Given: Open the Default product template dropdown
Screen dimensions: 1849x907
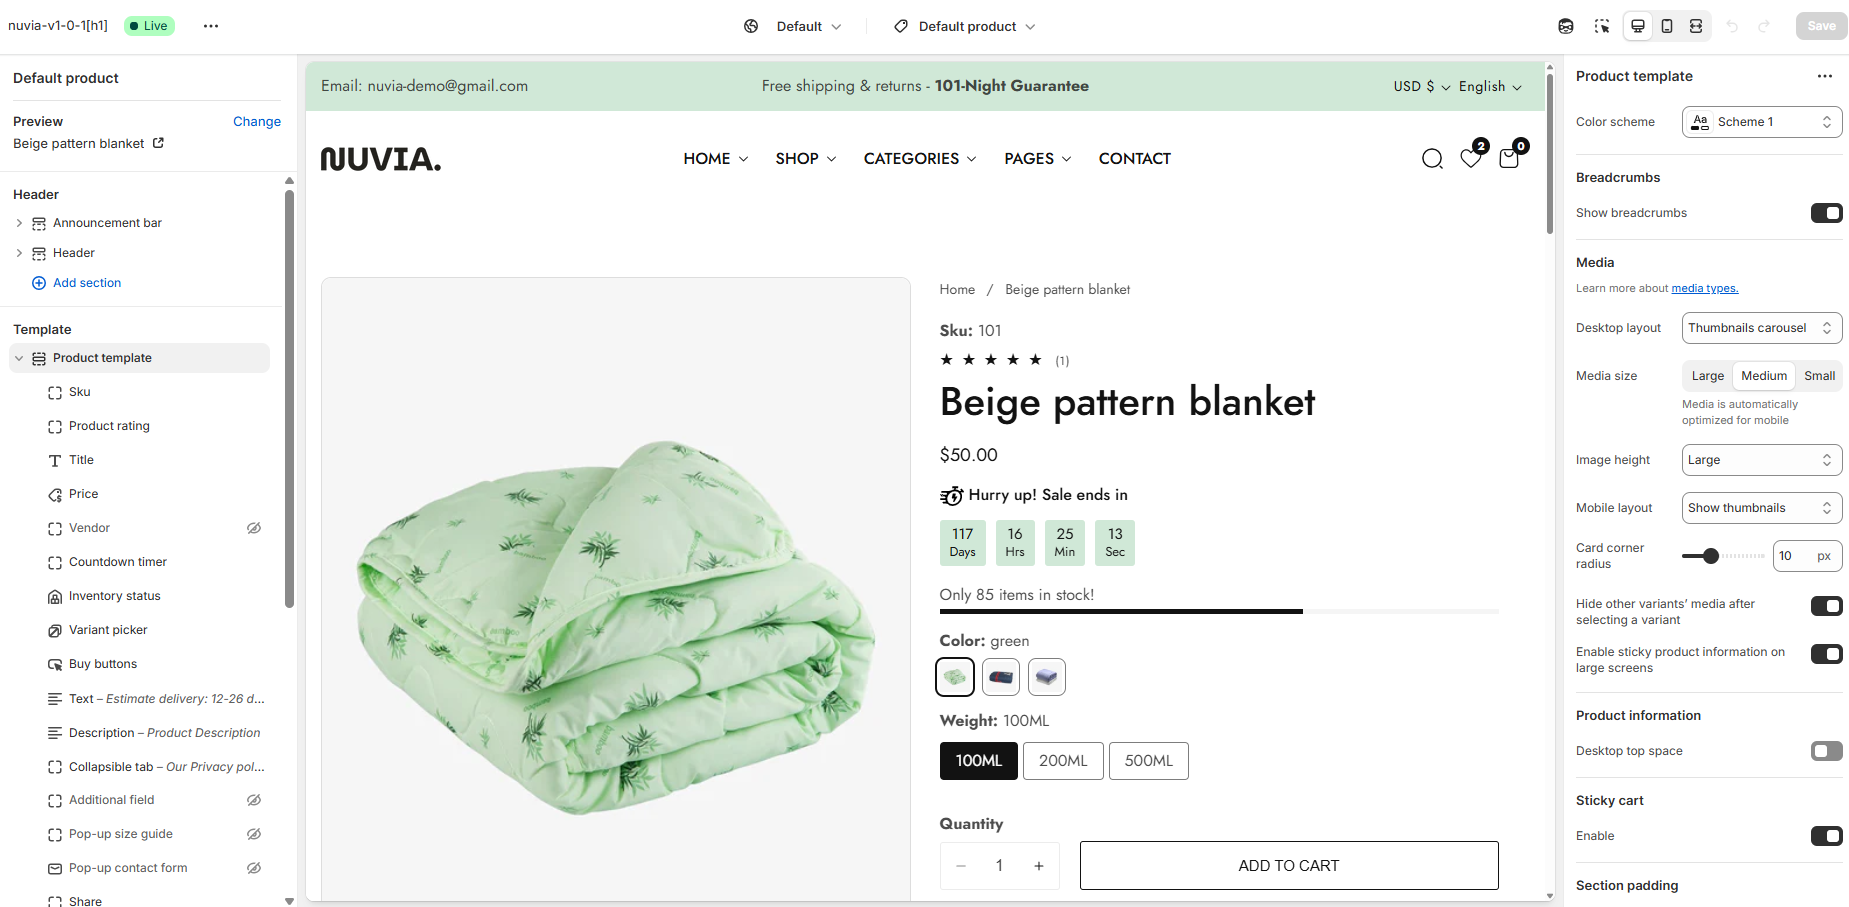Looking at the screenshot, I should coord(965,26).
